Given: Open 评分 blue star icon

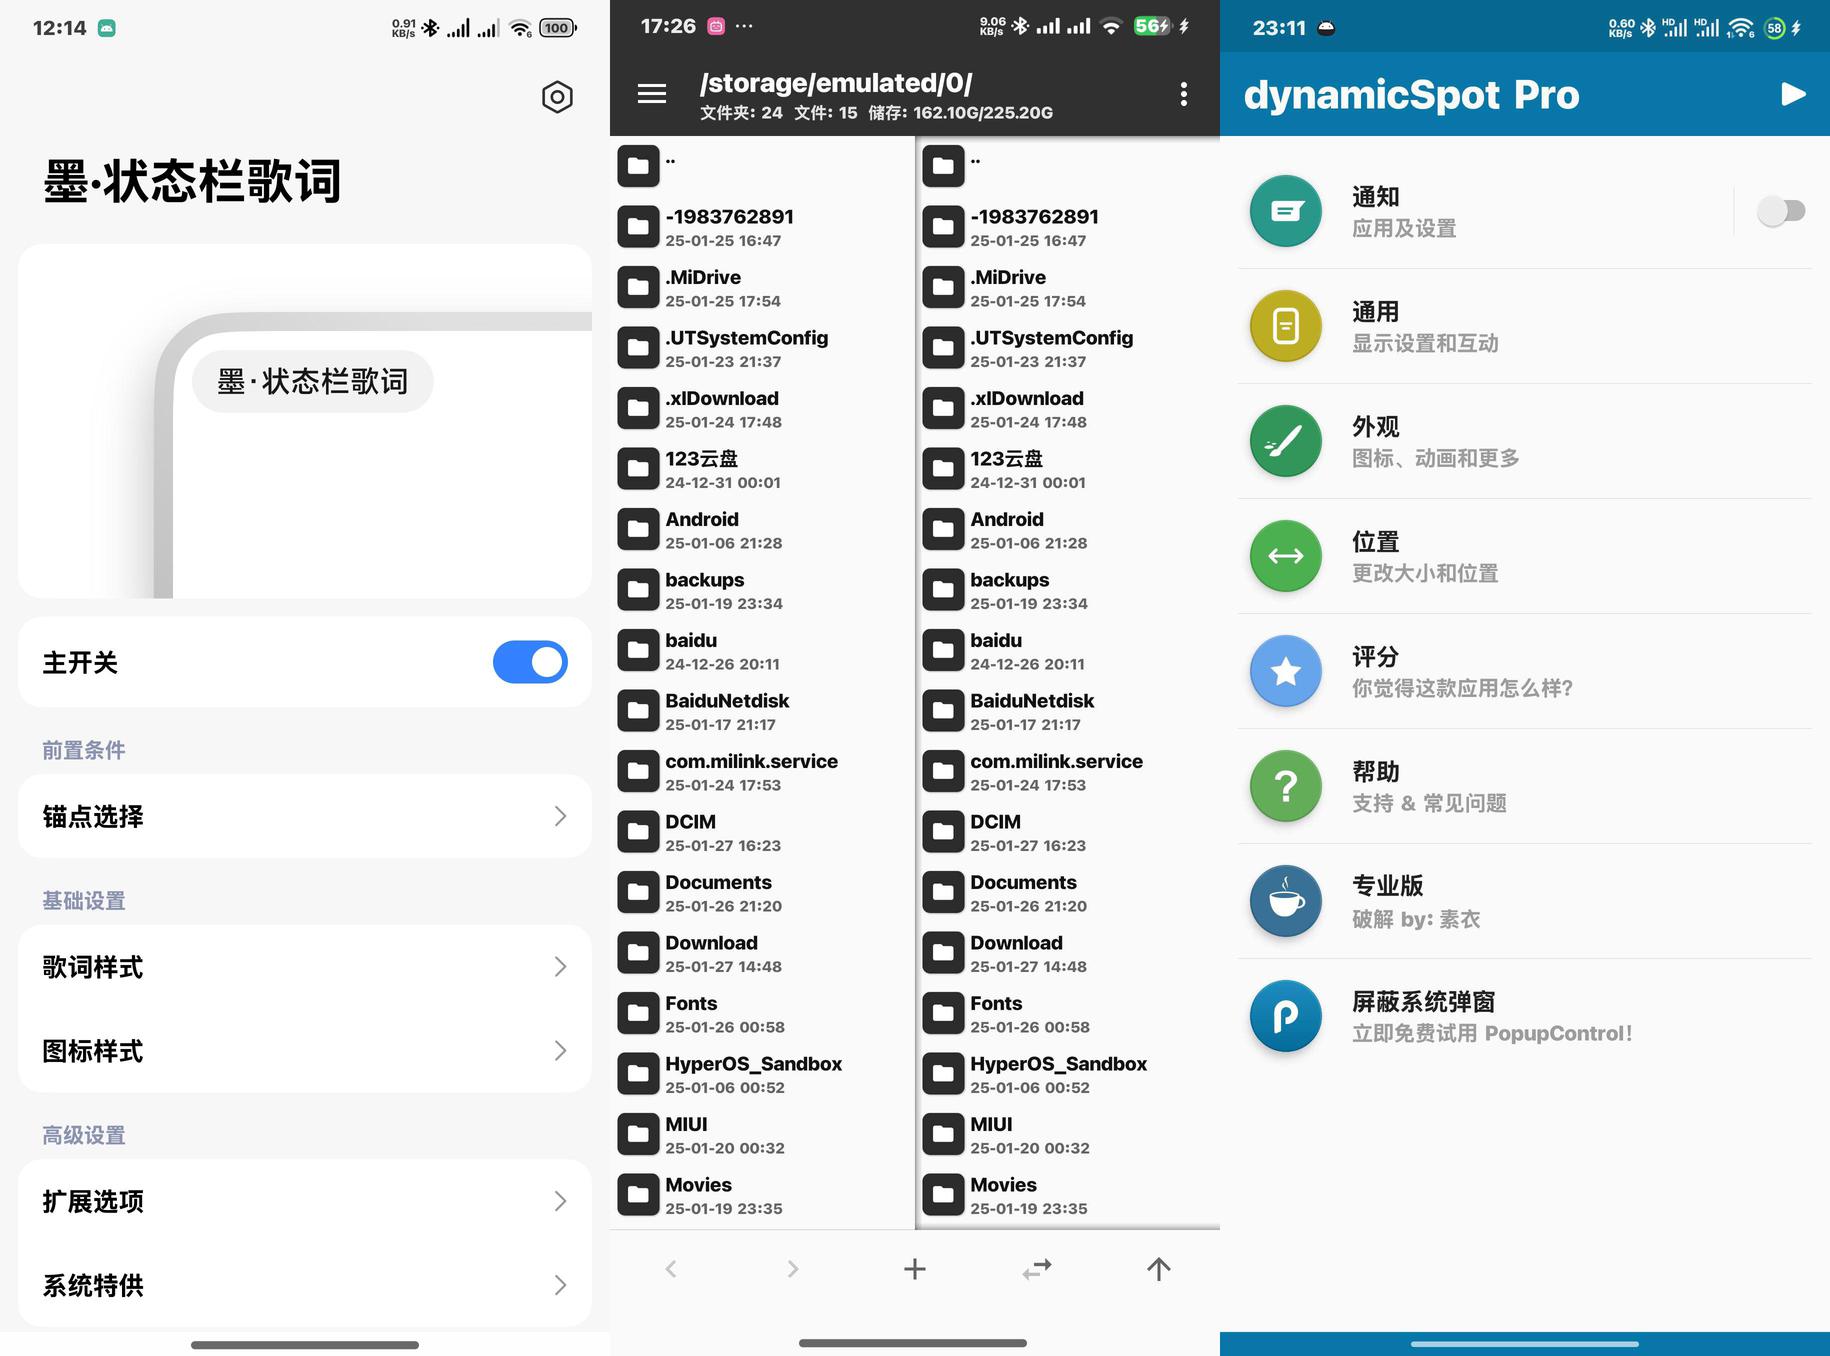Looking at the screenshot, I should (1286, 671).
